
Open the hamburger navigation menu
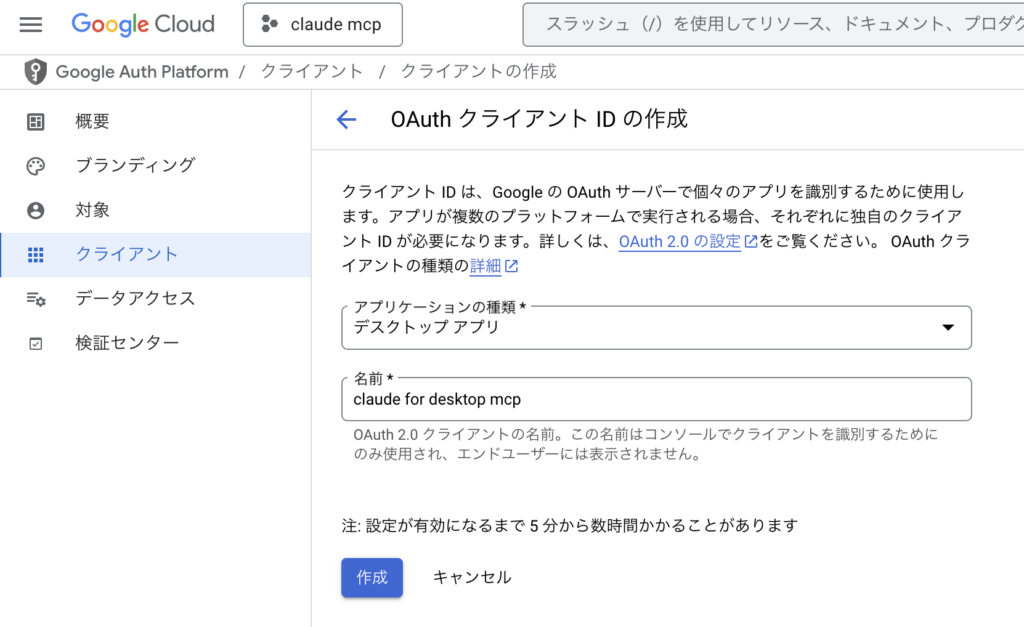click(31, 24)
